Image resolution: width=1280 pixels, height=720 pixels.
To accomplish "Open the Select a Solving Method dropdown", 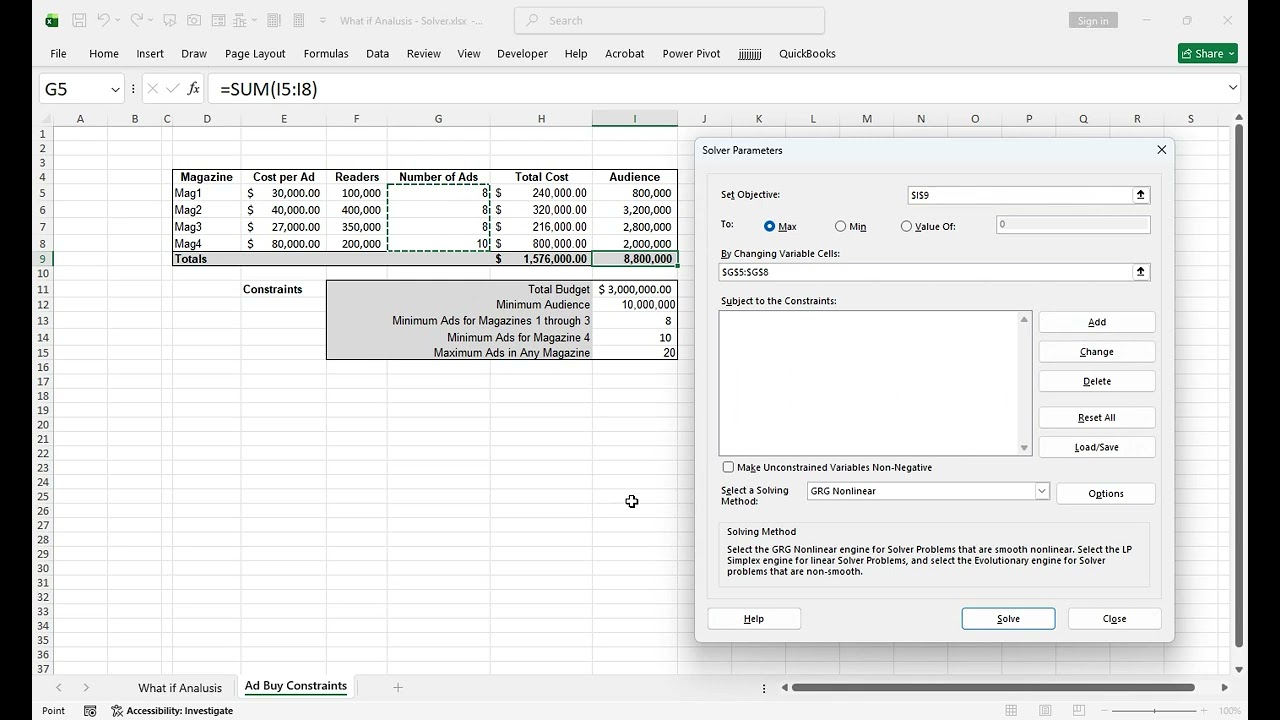I will point(1041,491).
